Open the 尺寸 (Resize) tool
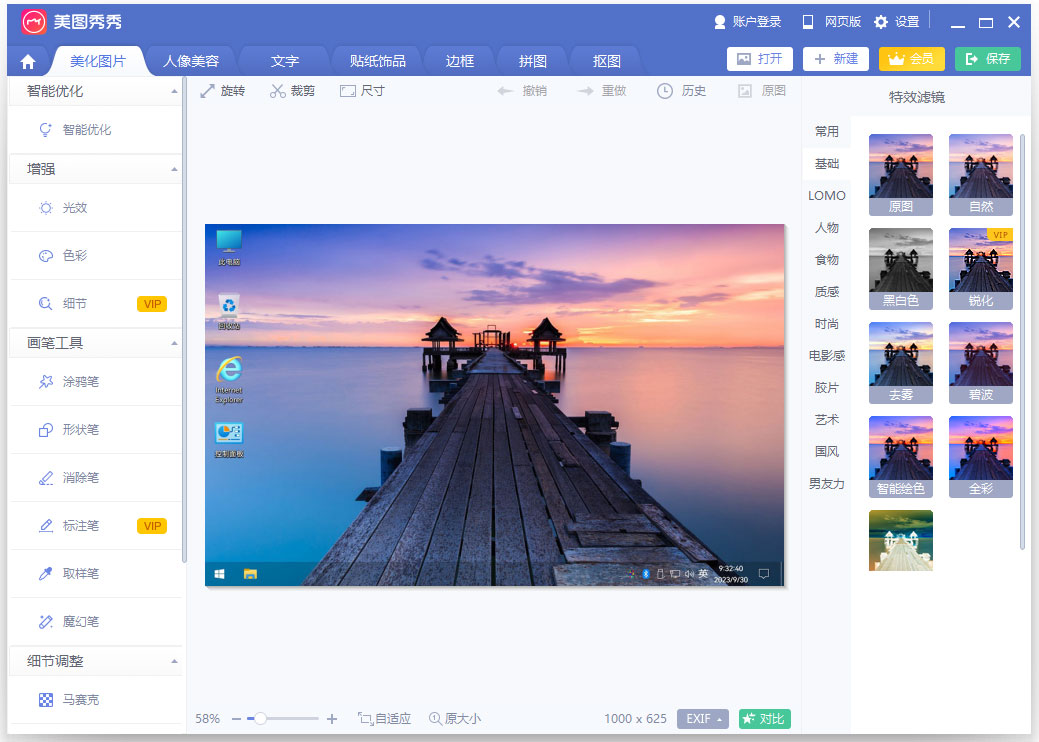The image size is (1039, 742). (x=361, y=90)
